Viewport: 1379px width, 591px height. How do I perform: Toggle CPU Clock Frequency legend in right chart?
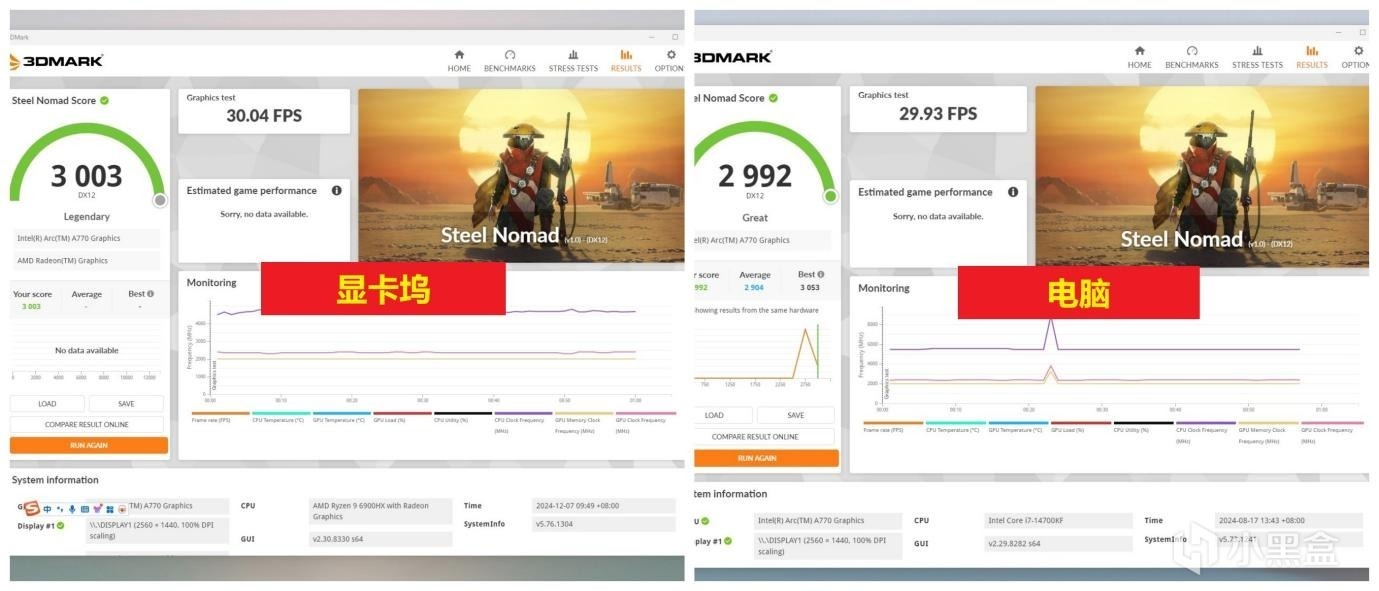coord(1206,432)
